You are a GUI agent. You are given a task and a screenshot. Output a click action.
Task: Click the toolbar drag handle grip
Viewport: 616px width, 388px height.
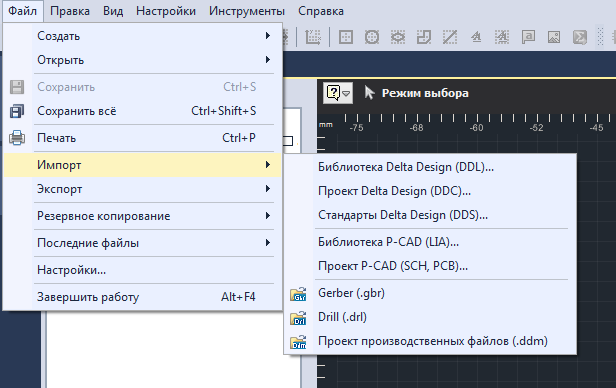600,37
